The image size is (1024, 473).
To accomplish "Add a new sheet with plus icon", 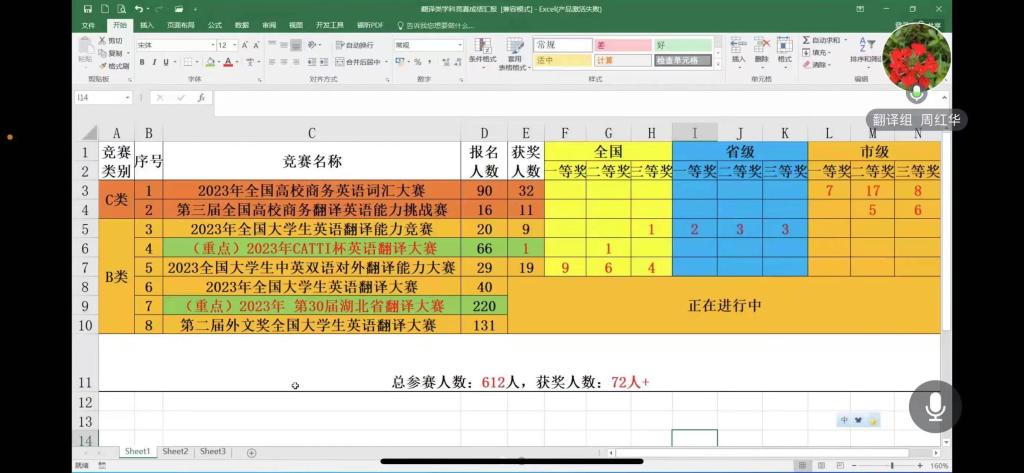I will coord(251,453).
